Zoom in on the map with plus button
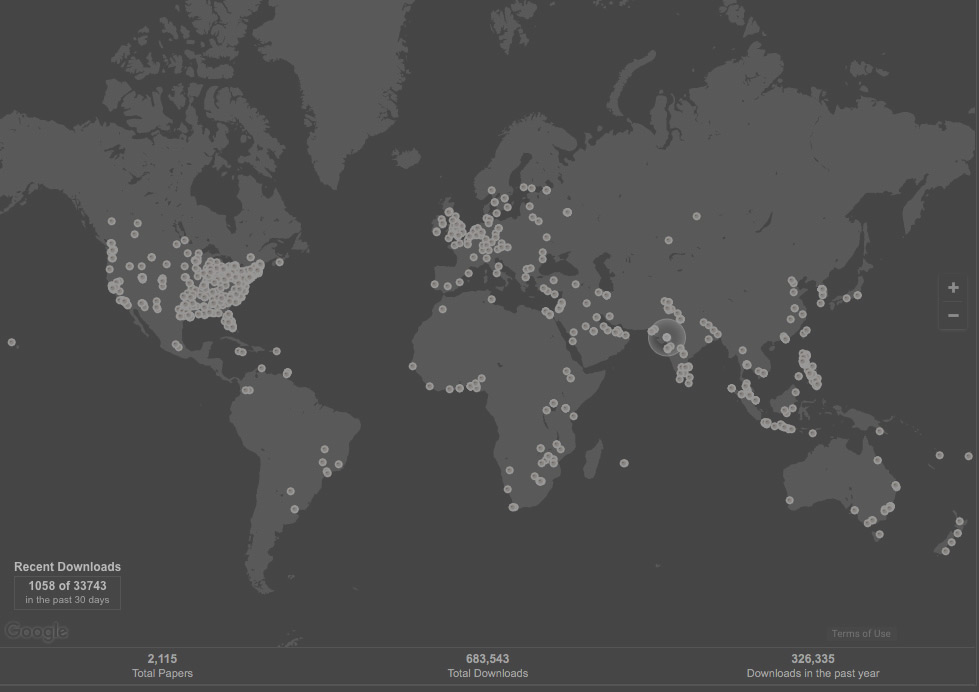This screenshot has width=979, height=692. click(953, 288)
